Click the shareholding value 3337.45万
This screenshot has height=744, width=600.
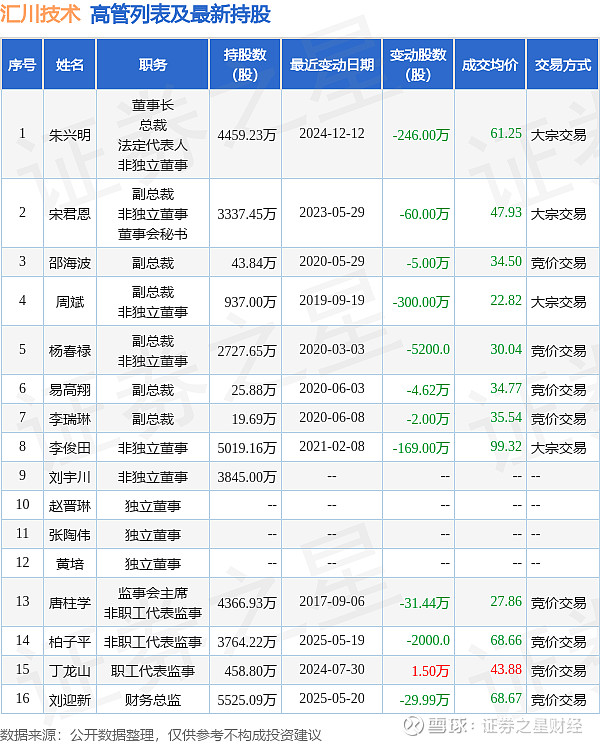(x=247, y=214)
